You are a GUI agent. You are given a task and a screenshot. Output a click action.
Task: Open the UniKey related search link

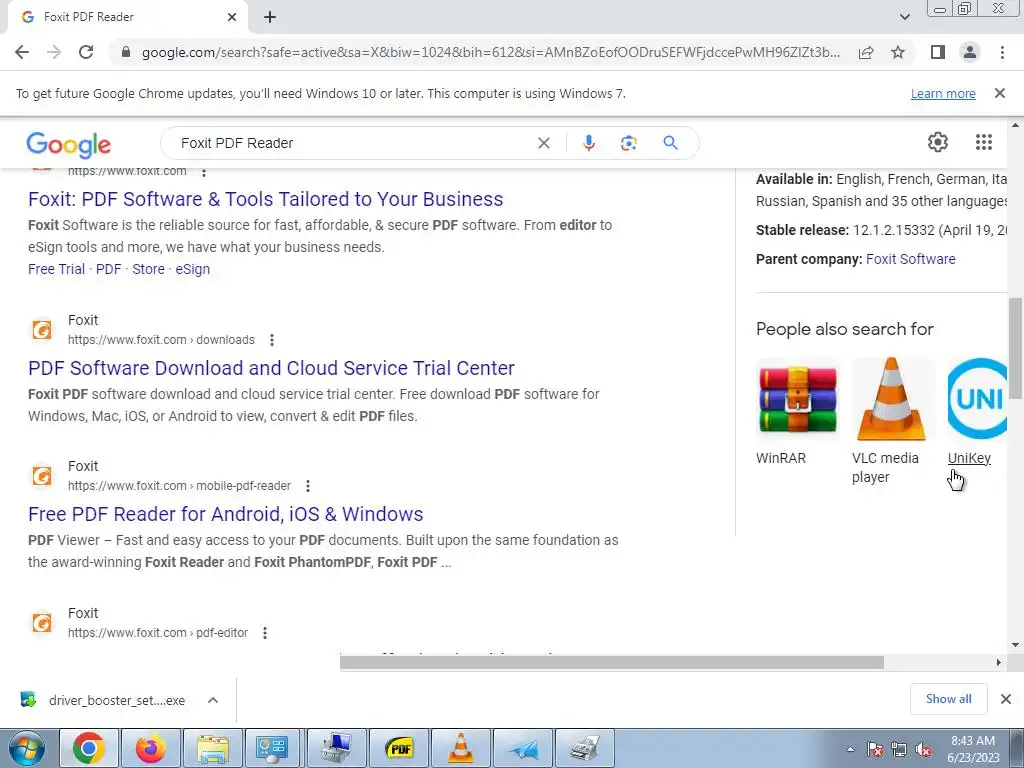coord(969,458)
